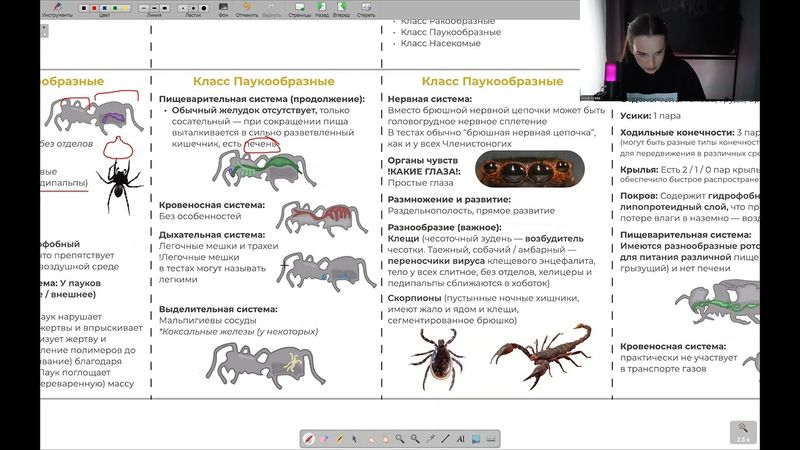Click the word 'Клещи' in the Разнообразие section

pyautogui.click(x=403, y=238)
